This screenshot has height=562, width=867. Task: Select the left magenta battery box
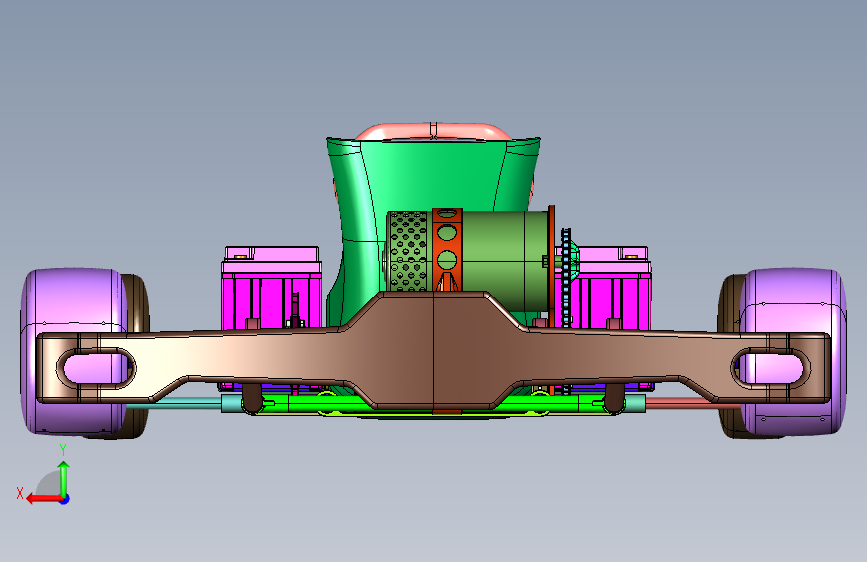271,290
